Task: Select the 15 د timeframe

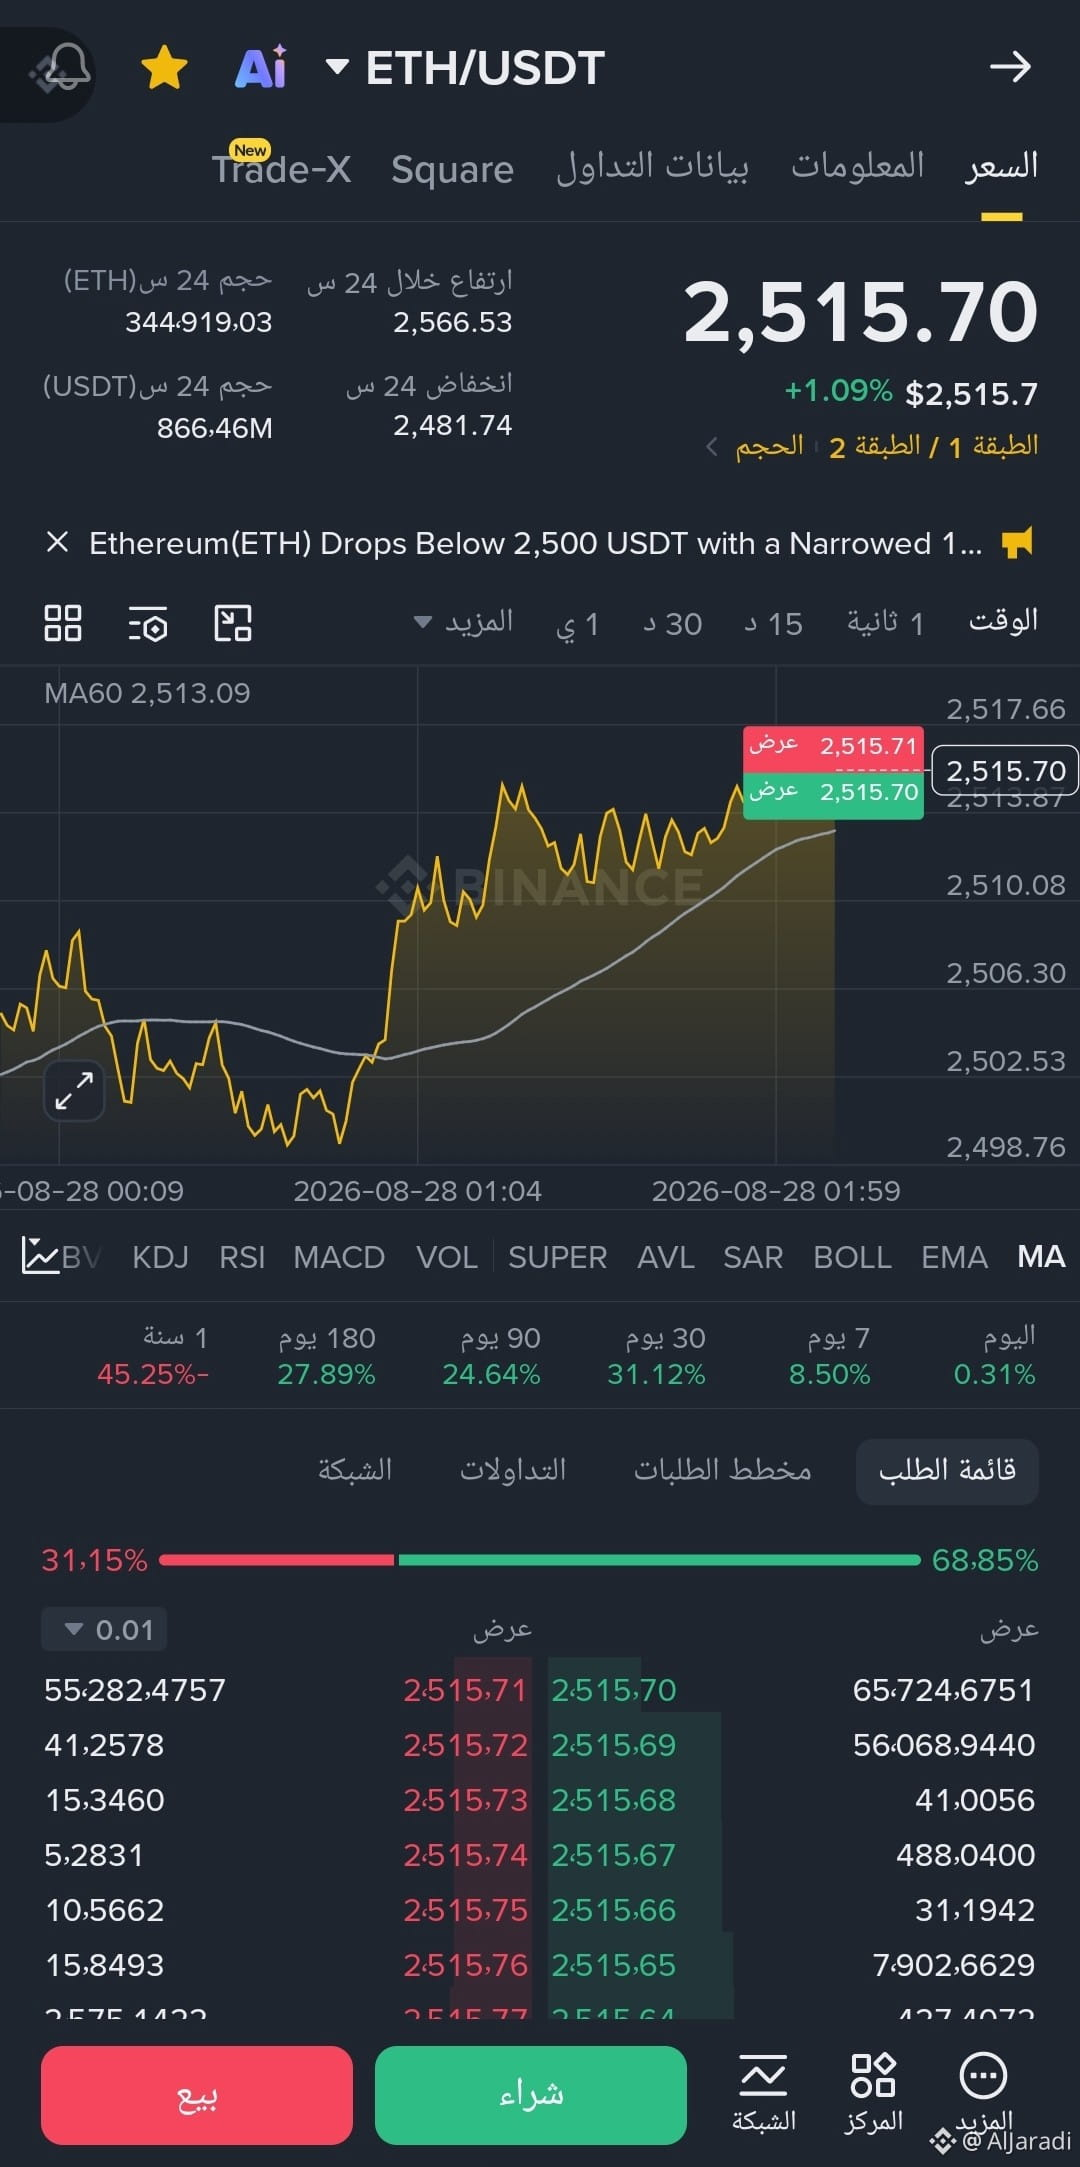Action: point(773,624)
